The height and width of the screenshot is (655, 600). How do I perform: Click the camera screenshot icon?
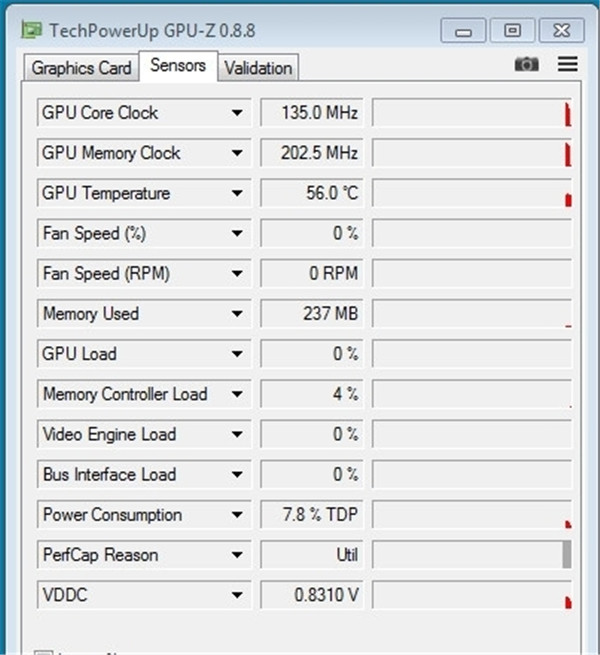click(526, 64)
